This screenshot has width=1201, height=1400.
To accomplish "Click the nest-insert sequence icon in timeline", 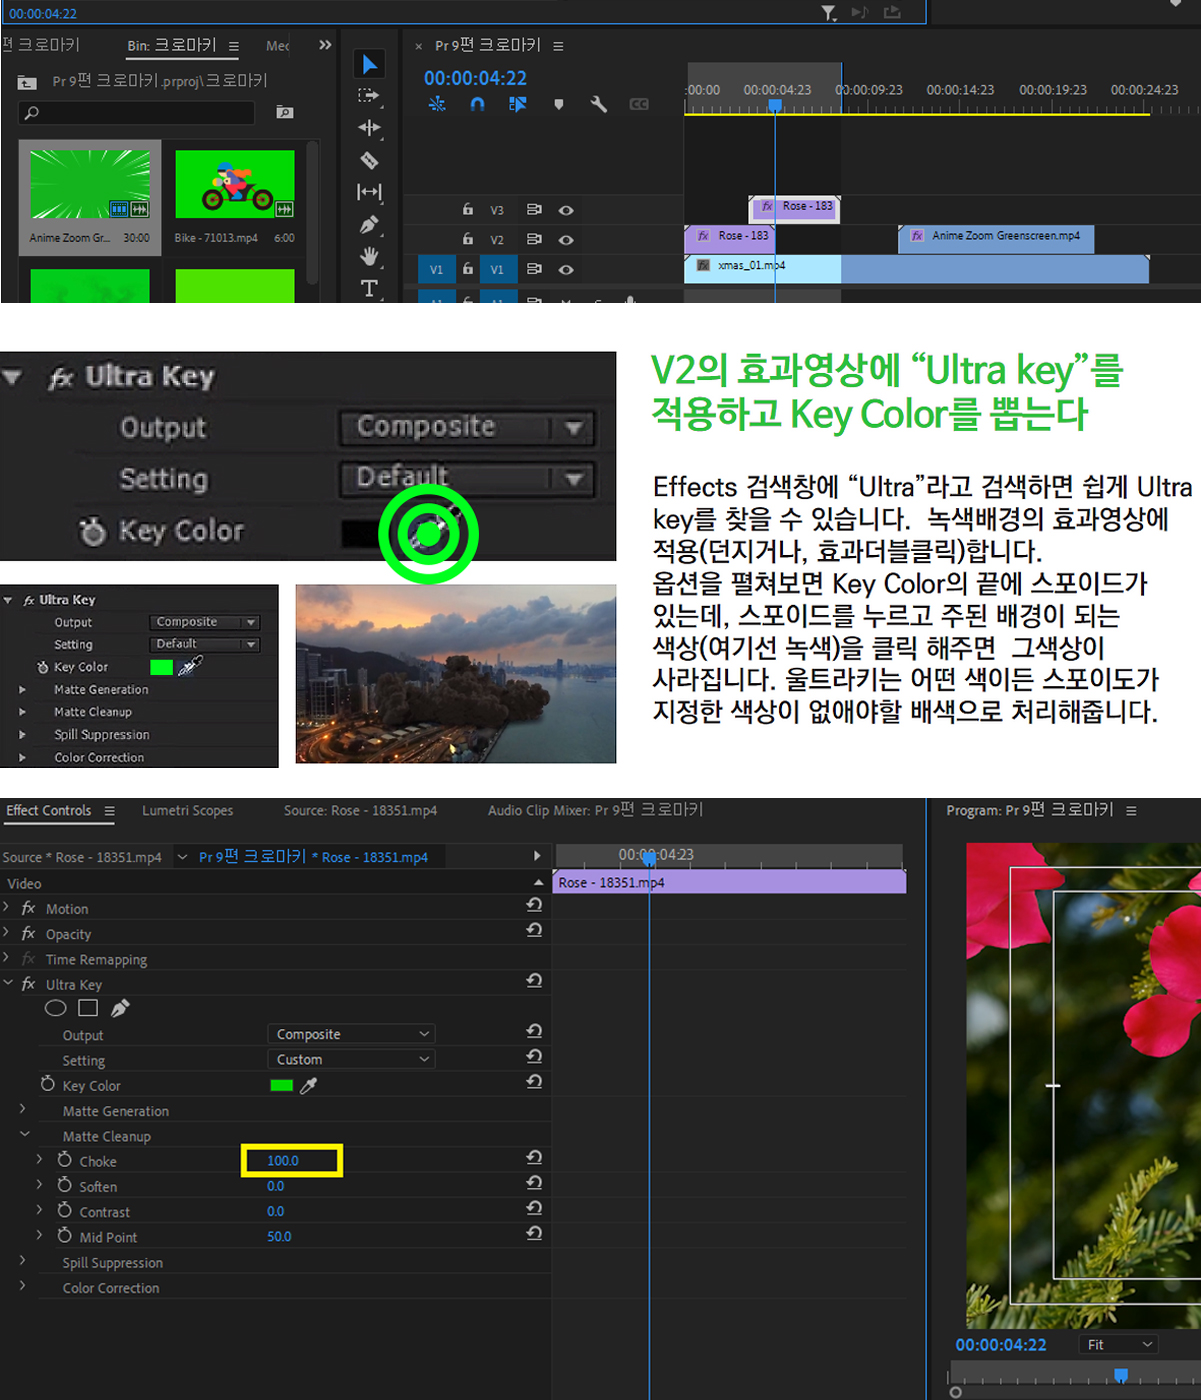I will coord(437,104).
